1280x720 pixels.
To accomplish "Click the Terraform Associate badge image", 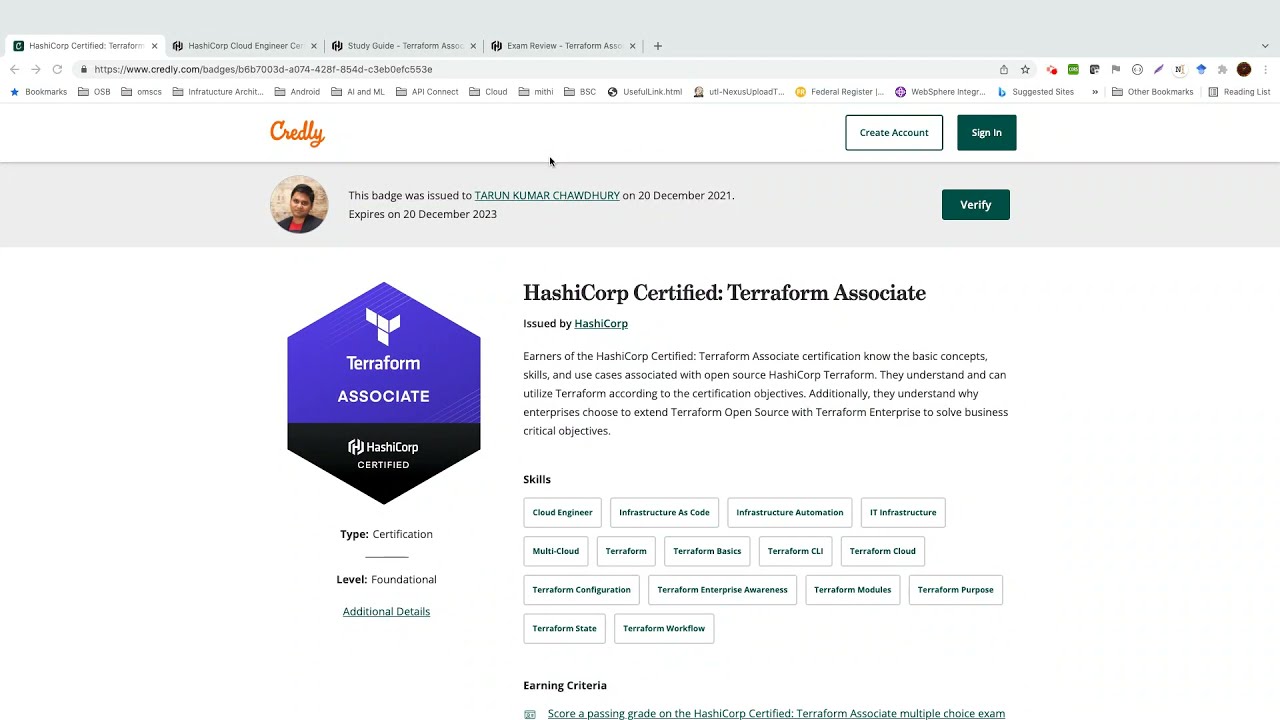I will click(384, 393).
